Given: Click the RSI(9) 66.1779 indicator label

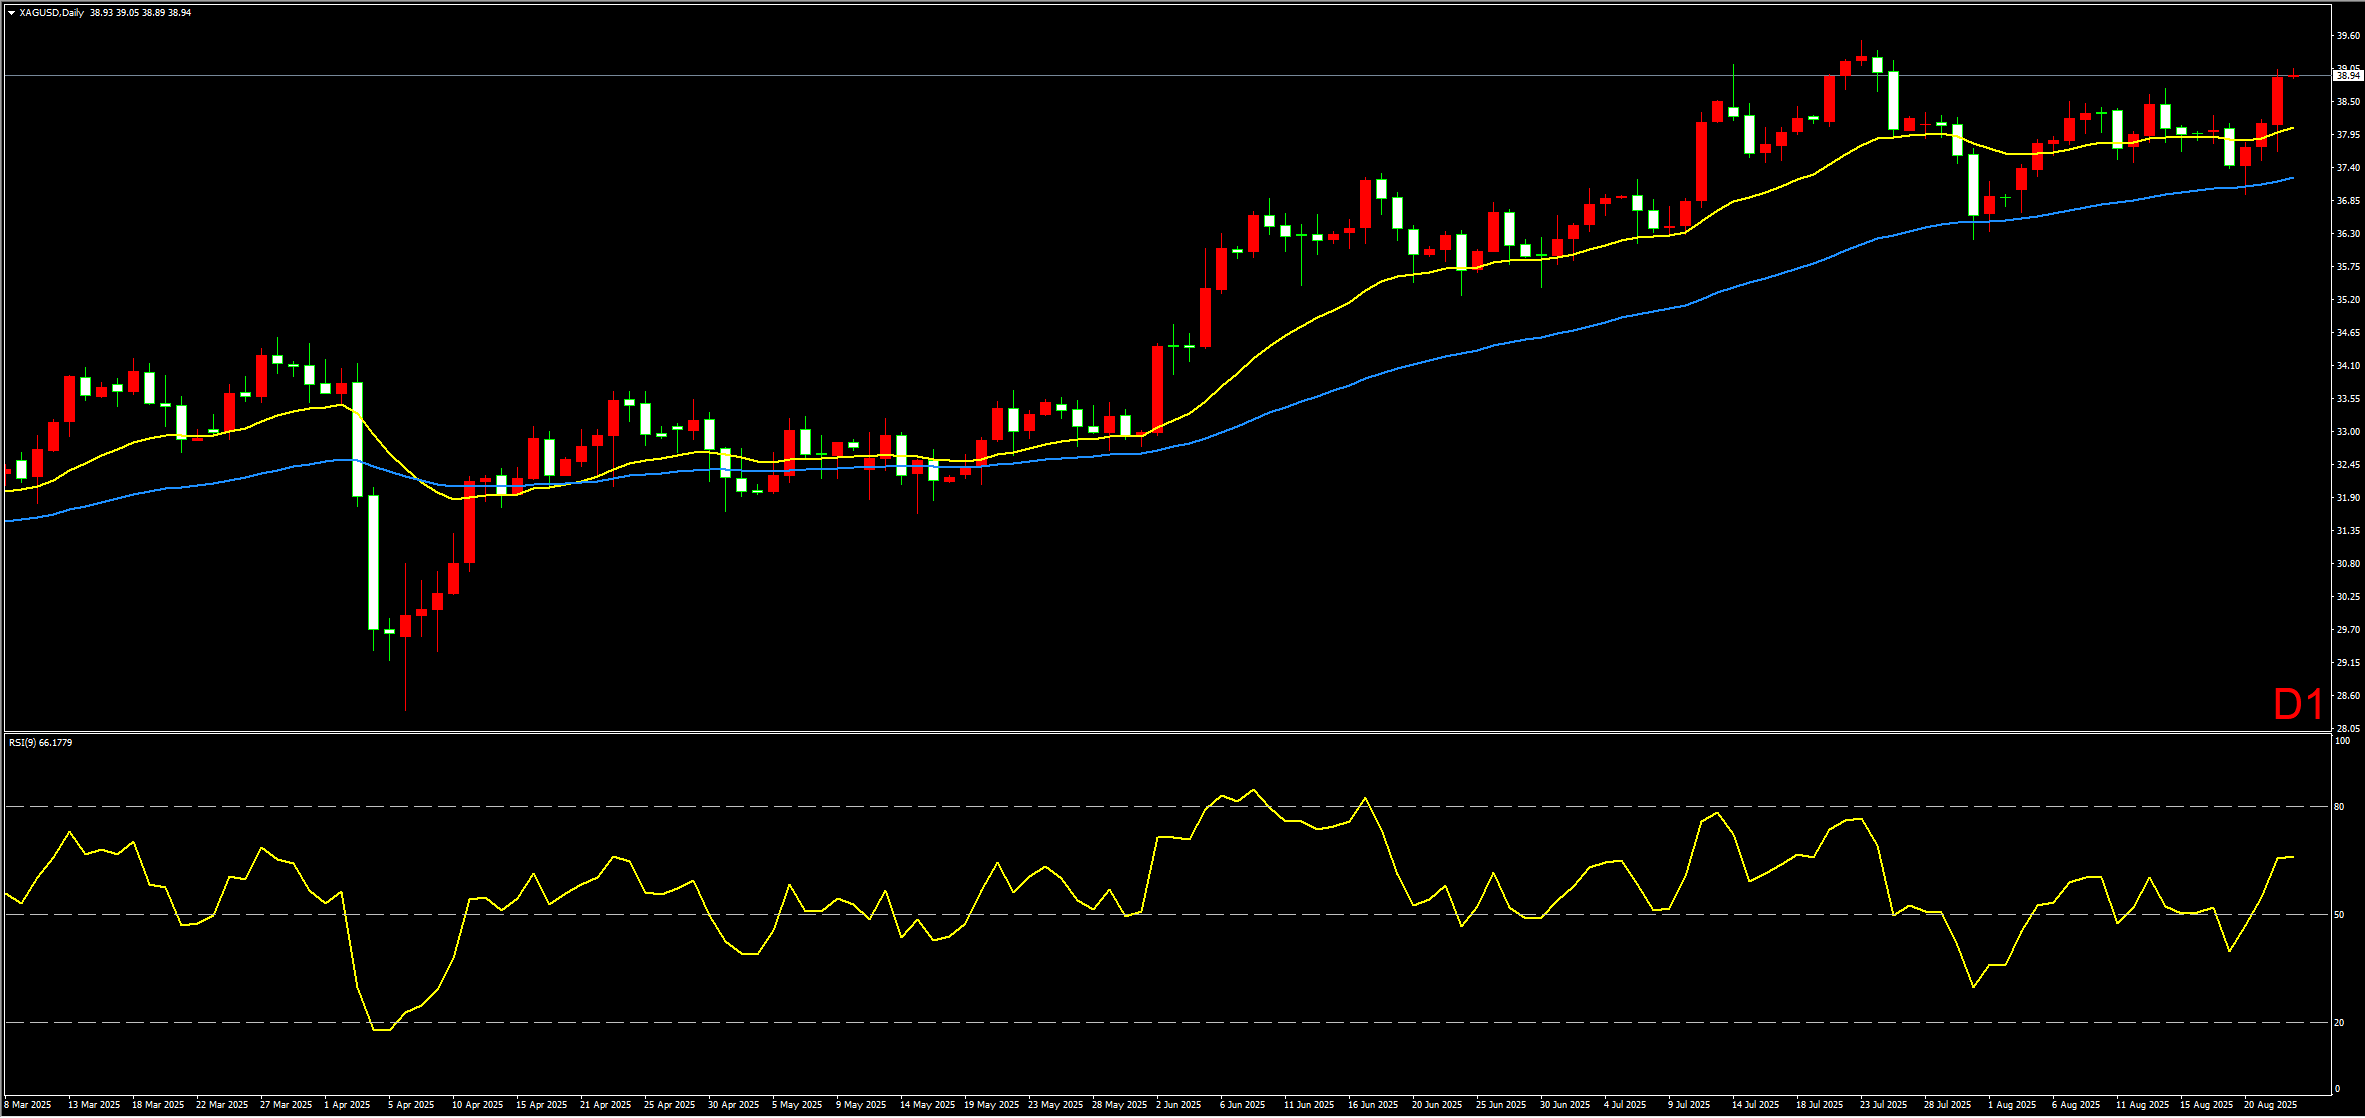Looking at the screenshot, I should [x=41, y=743].
